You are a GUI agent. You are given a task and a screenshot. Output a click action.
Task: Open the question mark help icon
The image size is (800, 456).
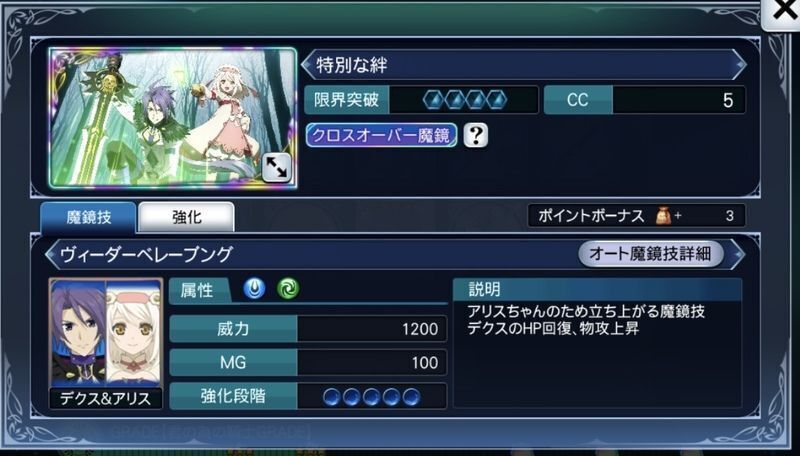[x=476, y=135]
